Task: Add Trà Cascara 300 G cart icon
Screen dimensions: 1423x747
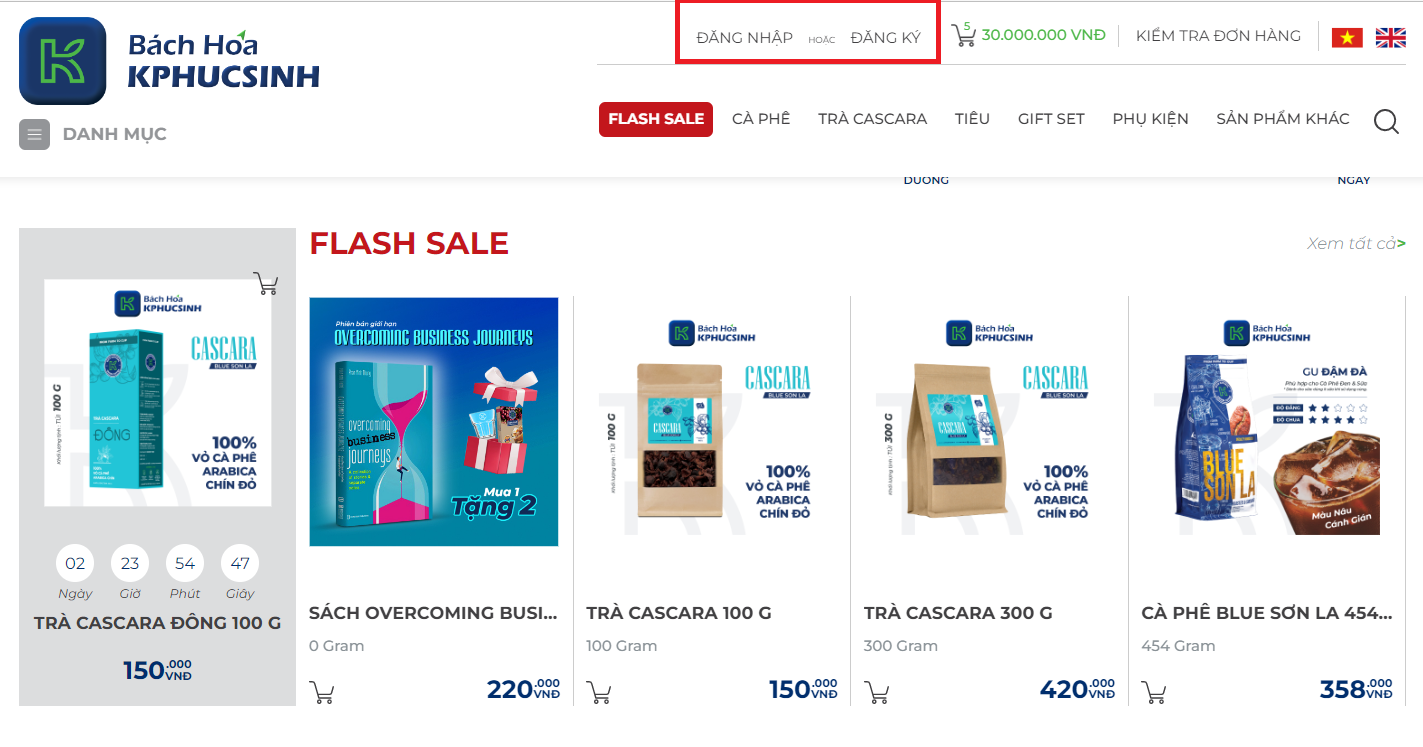Action: click(876, 692)
